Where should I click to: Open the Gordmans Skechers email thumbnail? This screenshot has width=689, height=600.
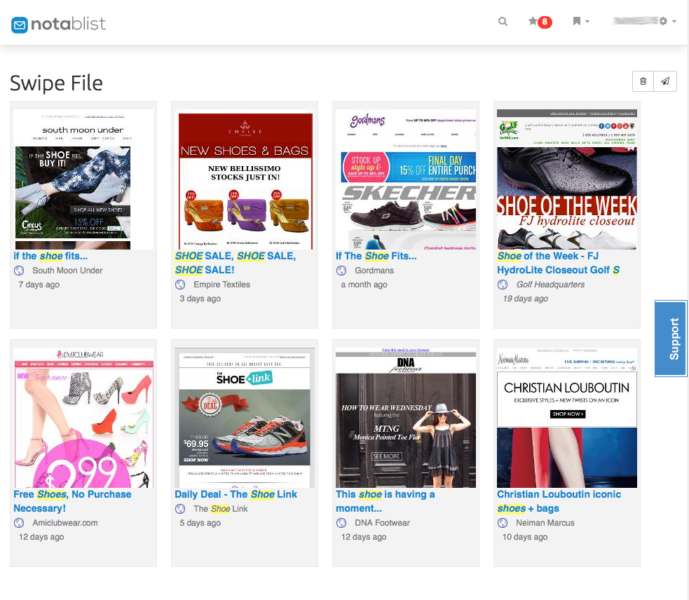[406, 179]
